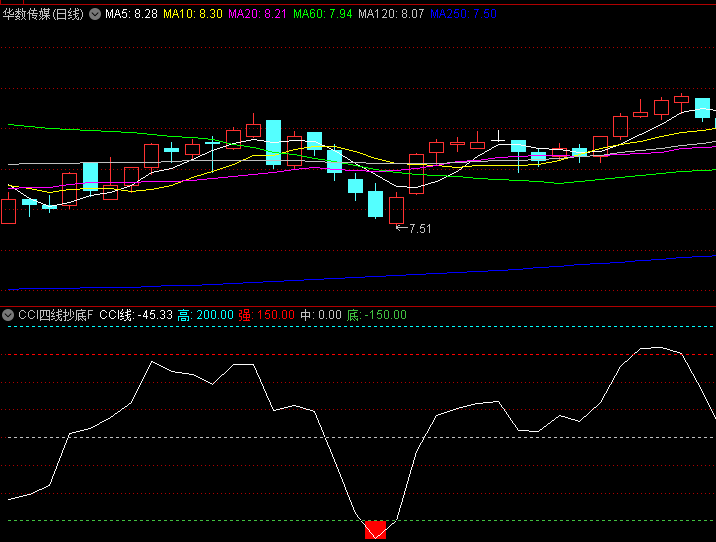The height and width of the screenshot is (542, 716).
Task: Click the CCI线 value readout
Action: point(136,315)
